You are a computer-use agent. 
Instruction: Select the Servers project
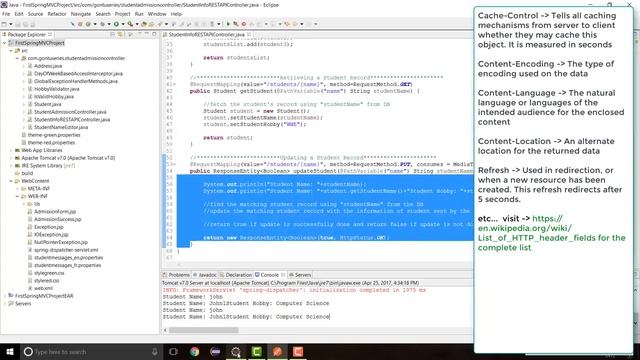tap(22, 304)
